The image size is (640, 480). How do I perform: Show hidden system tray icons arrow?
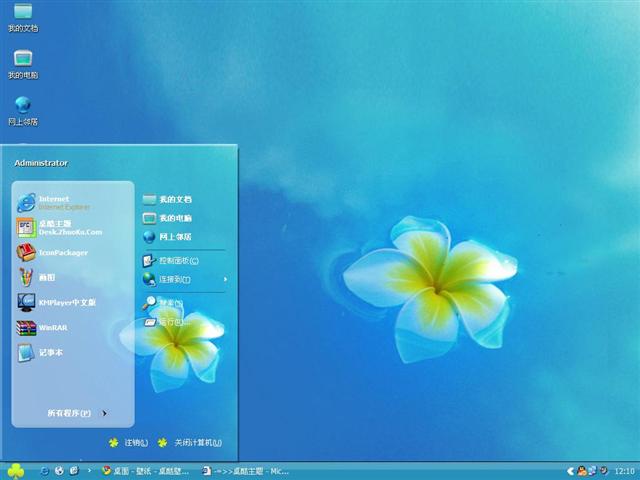pyautogui.click(x=570, y=471)
